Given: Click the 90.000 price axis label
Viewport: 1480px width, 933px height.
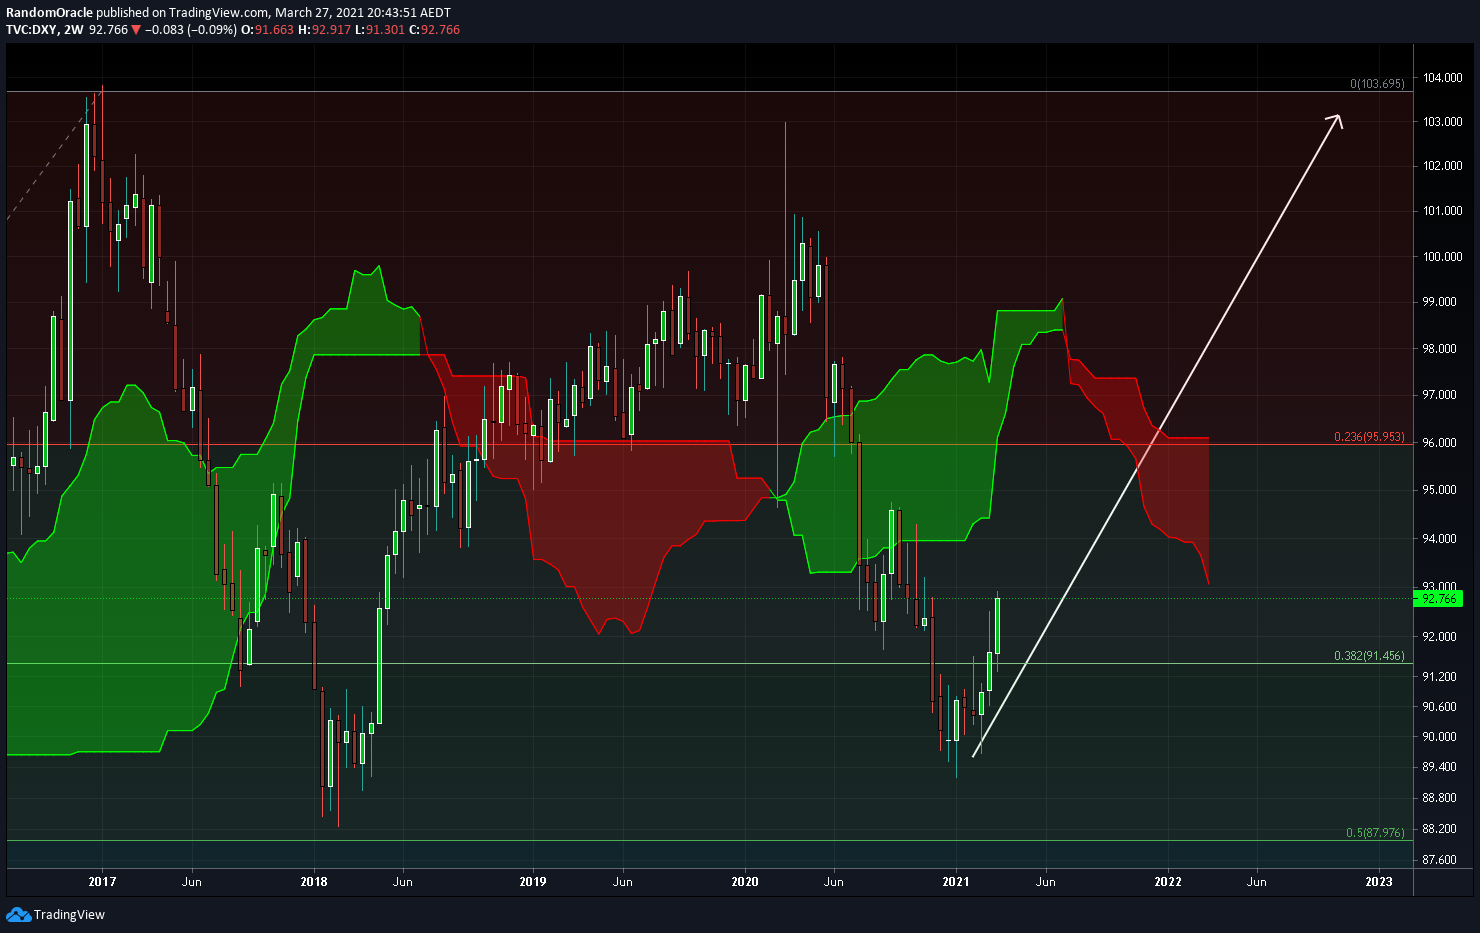Looking at the screenshot, I should point(1439,737).
